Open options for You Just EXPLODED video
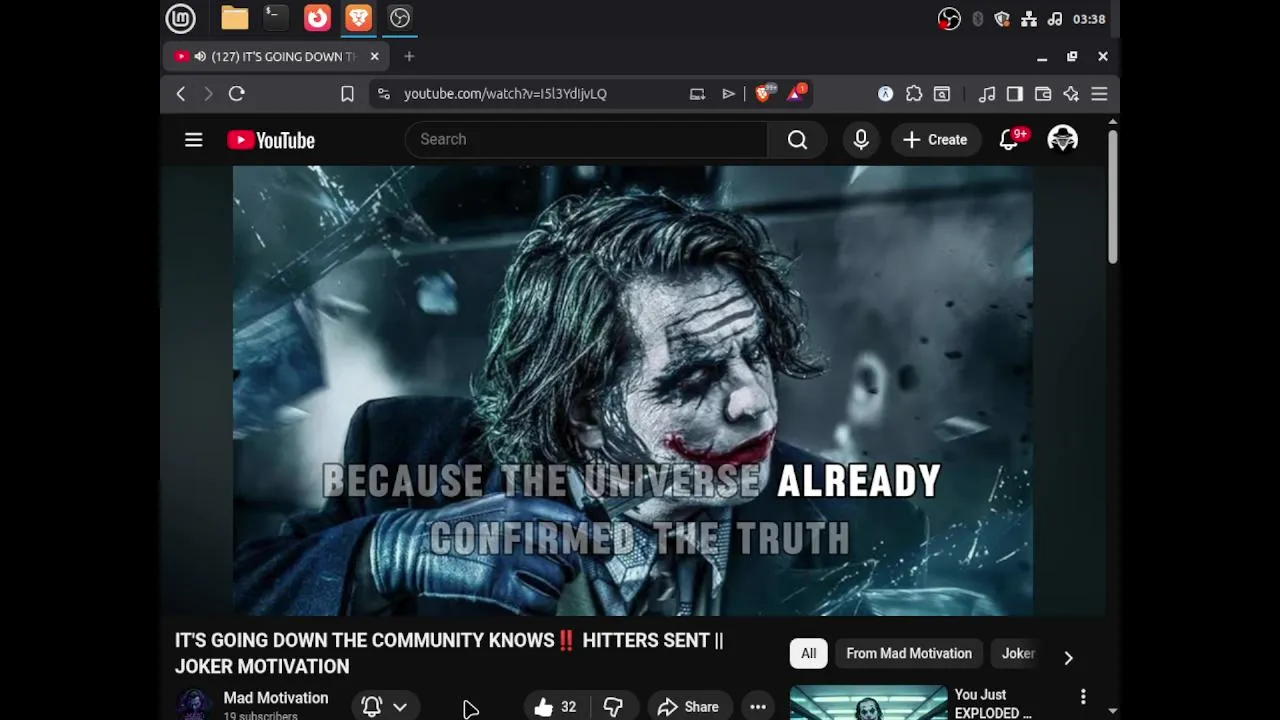 click(x=1082, y=696)
